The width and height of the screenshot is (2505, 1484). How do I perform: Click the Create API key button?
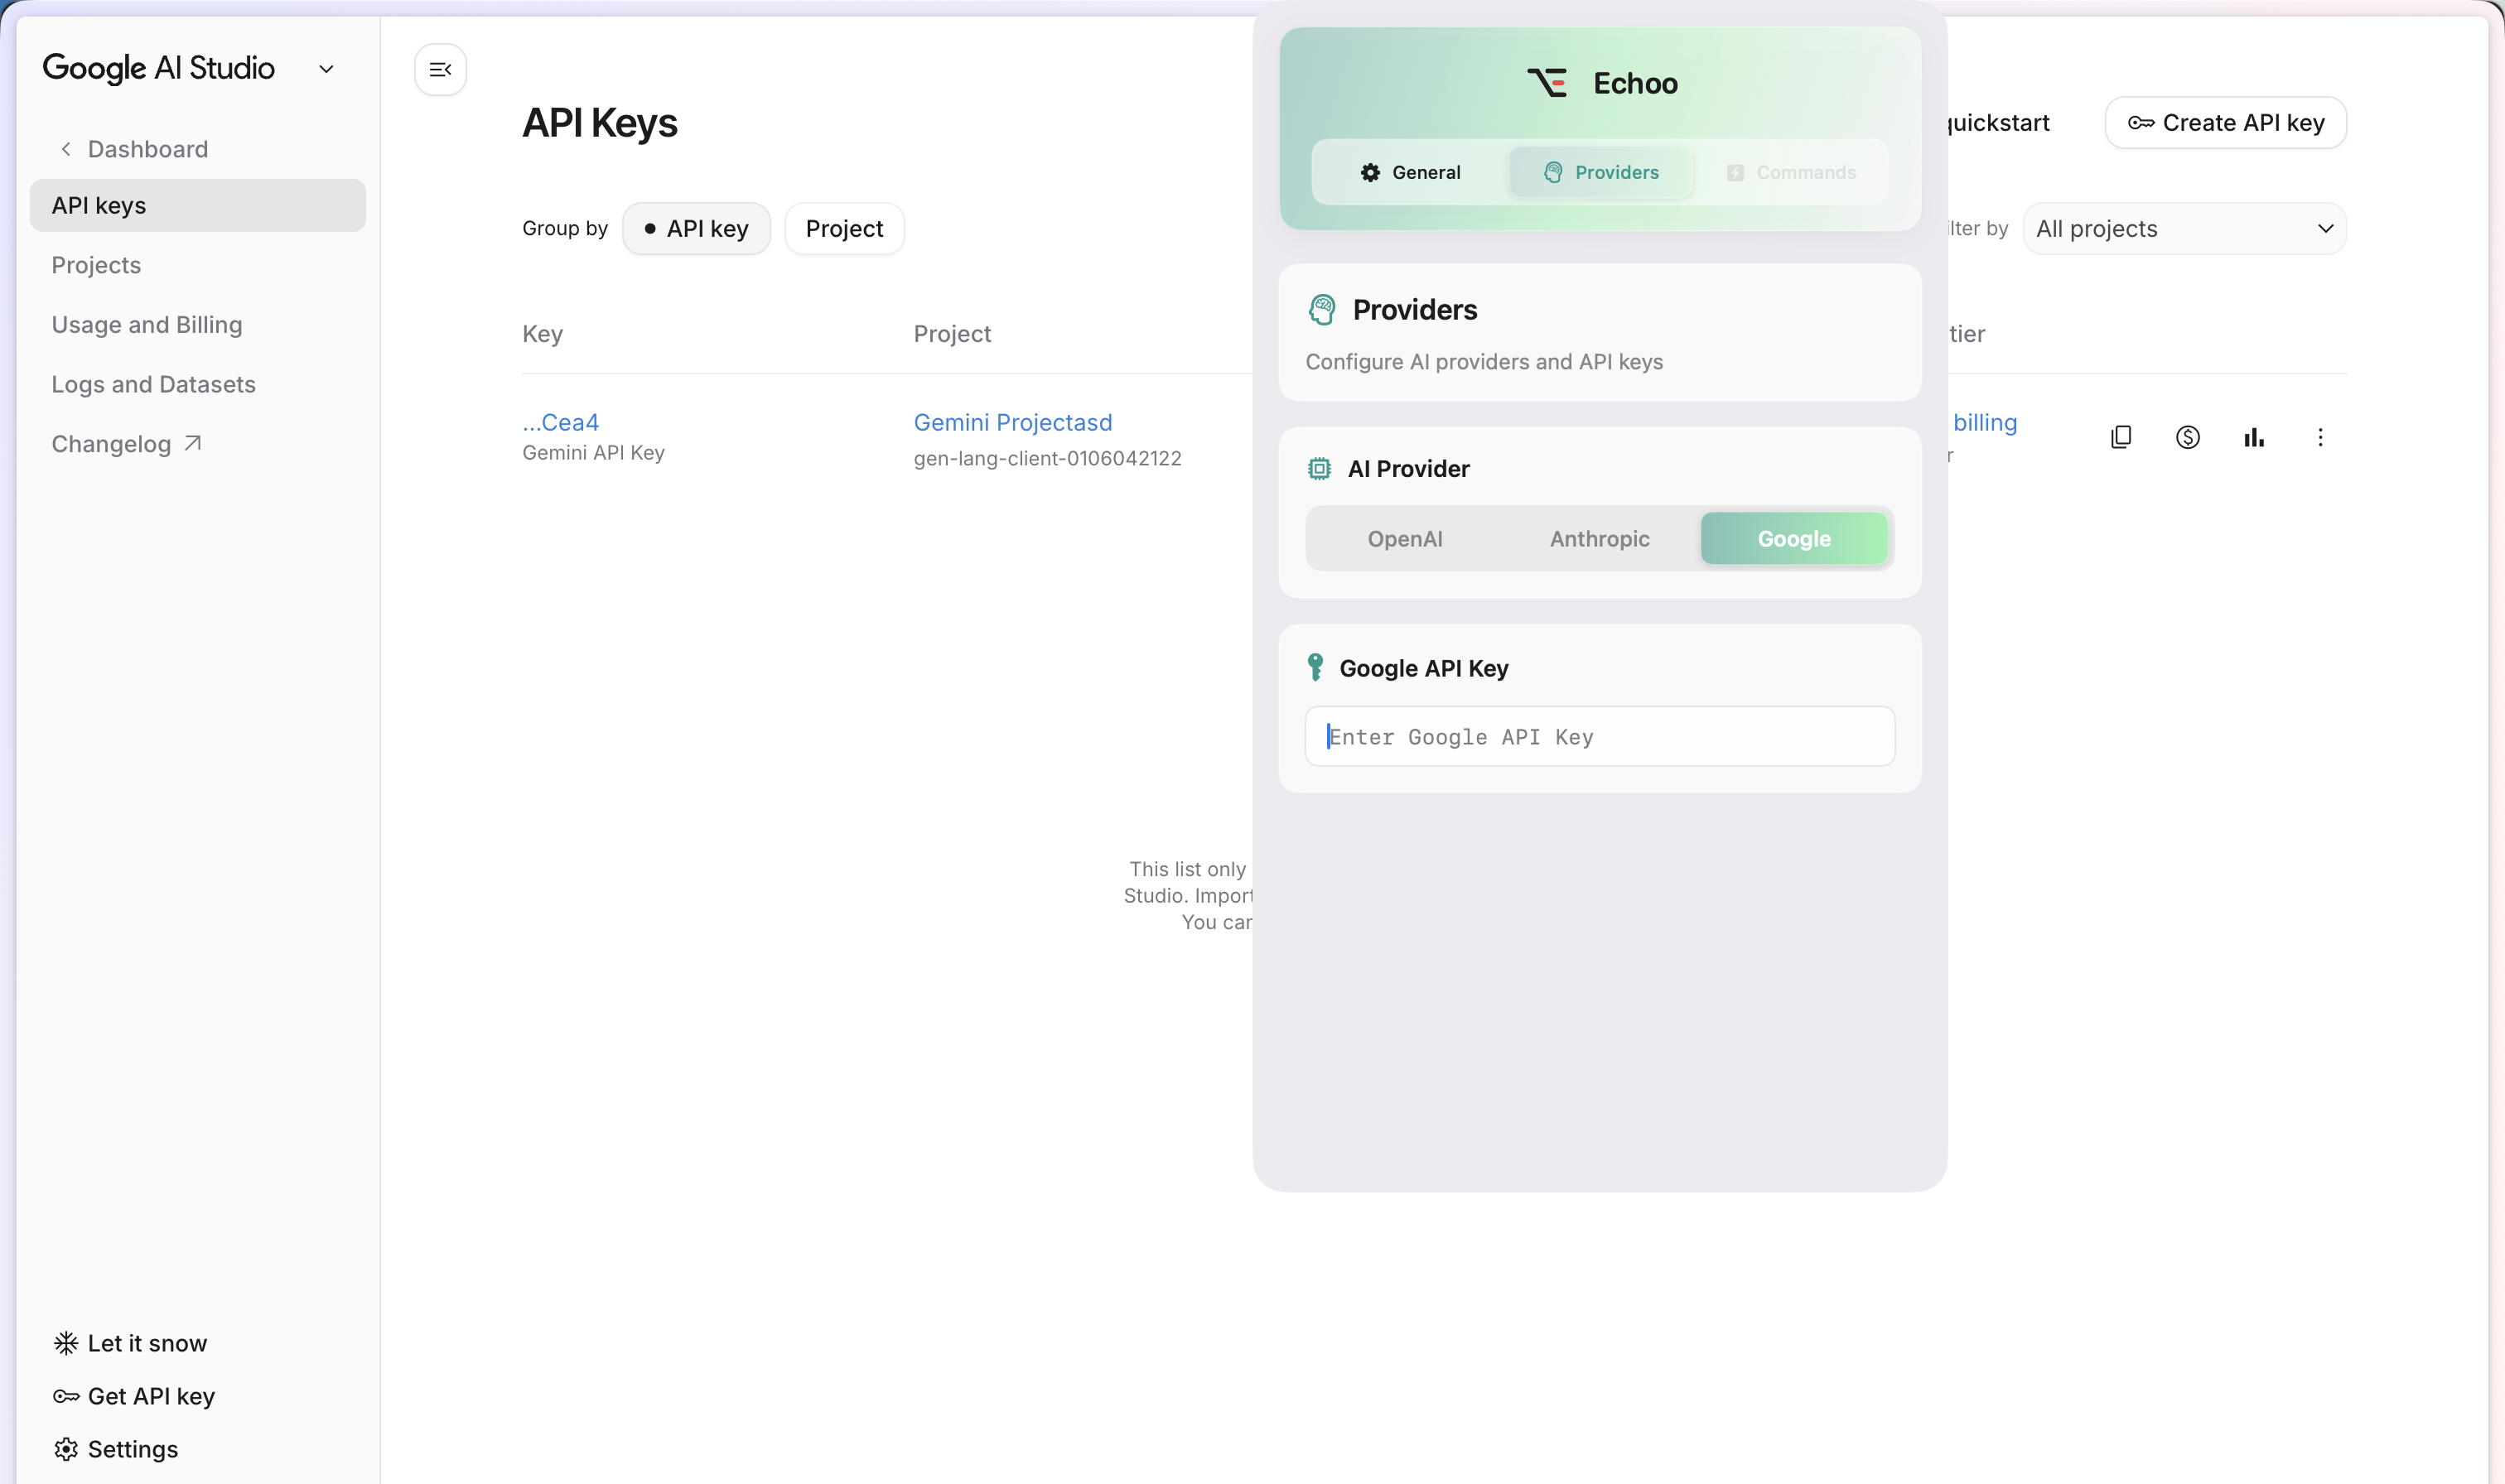2225,123
